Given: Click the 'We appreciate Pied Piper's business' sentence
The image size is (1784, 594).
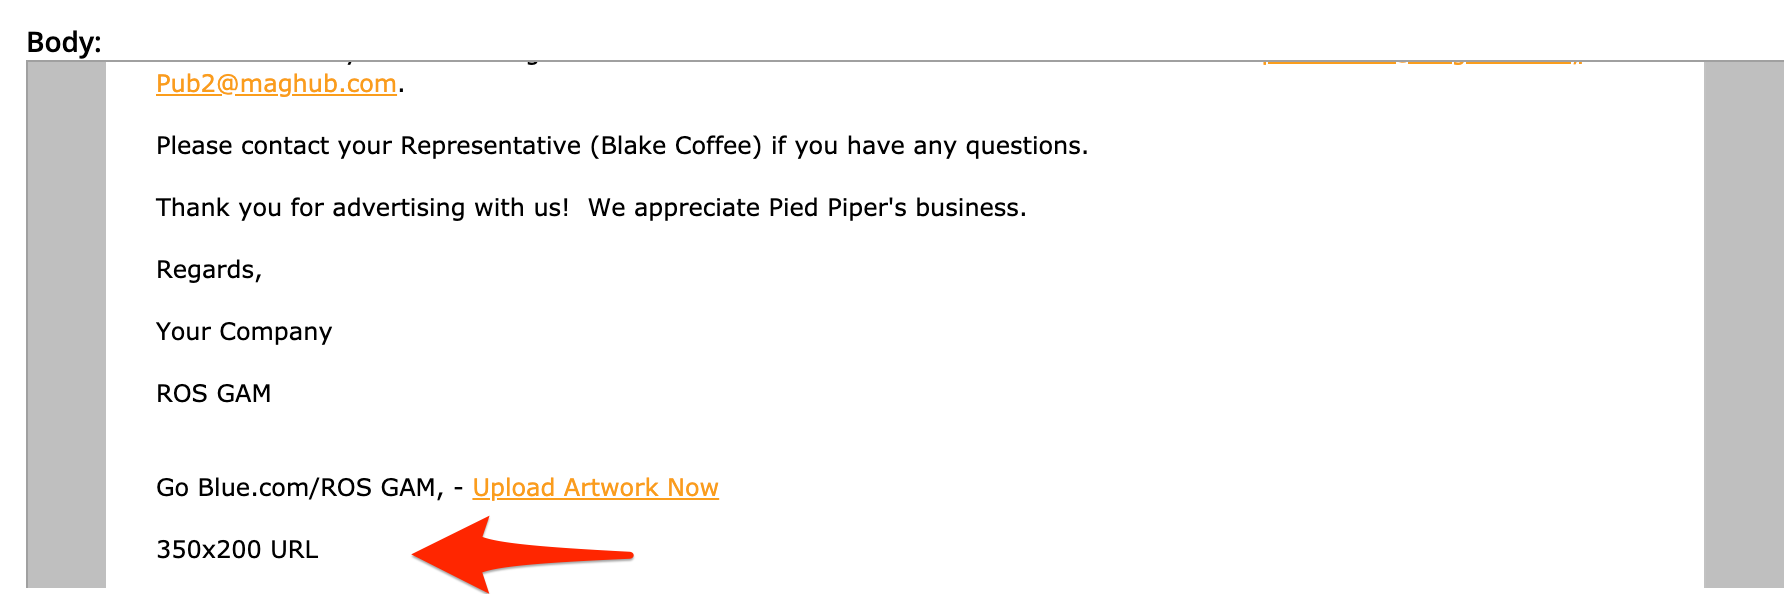Looking at the screenshot, I should click(x=807, y=208).
